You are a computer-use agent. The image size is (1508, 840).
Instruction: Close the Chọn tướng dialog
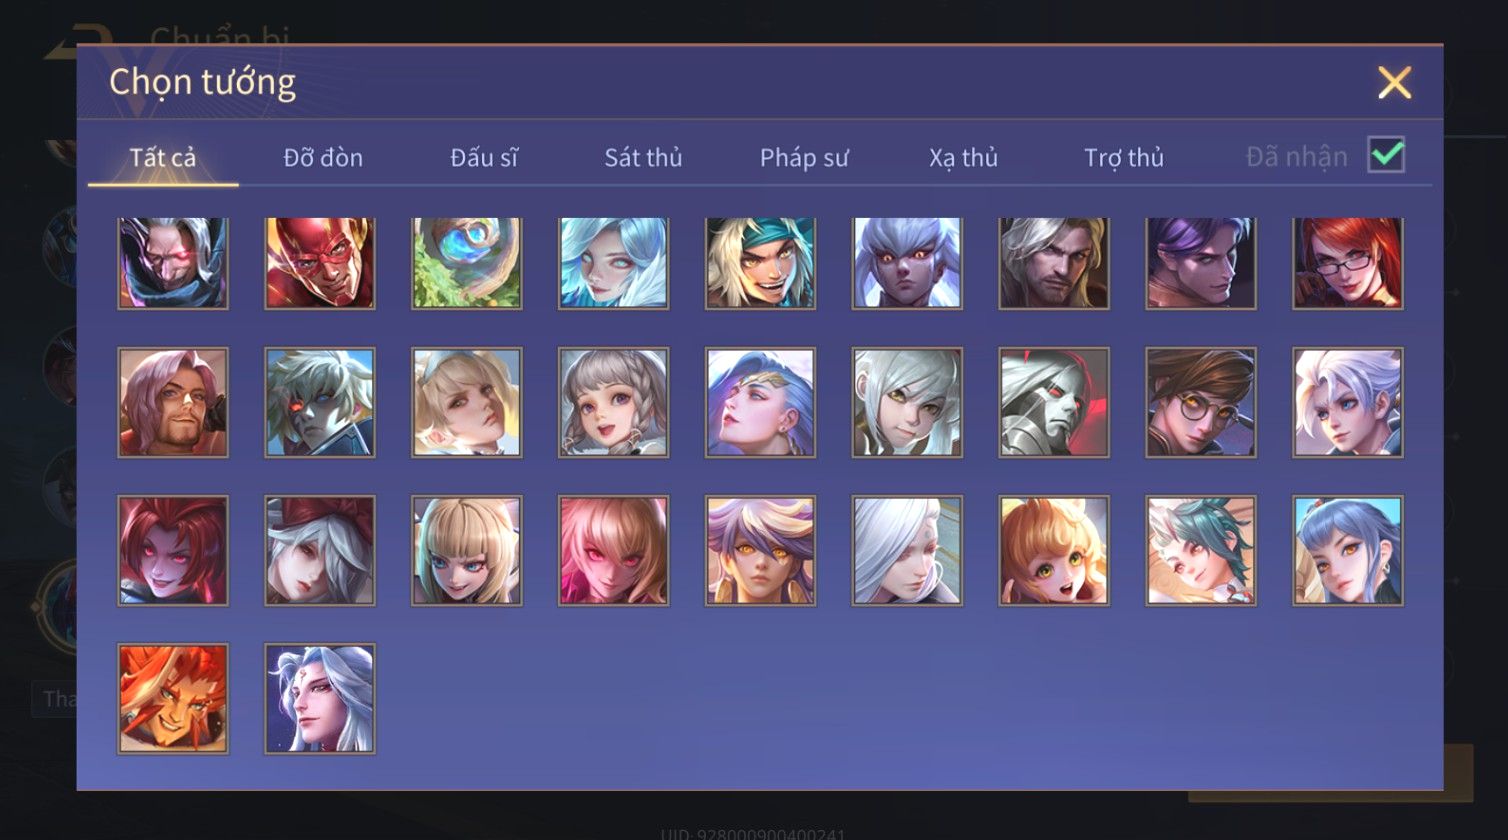[1394, 83]
